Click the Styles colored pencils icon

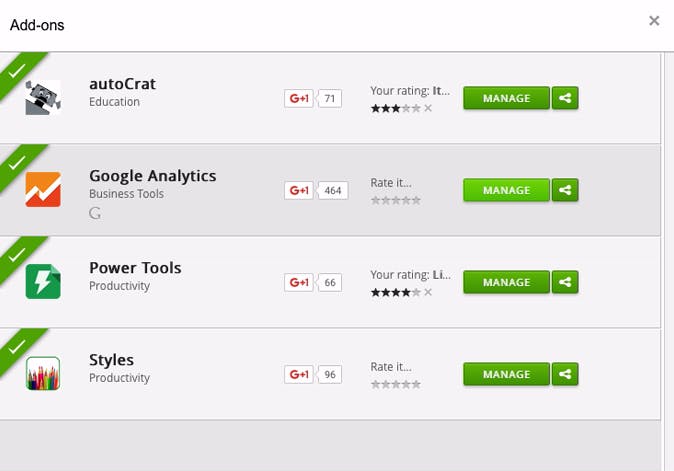[x=43, y=373]
